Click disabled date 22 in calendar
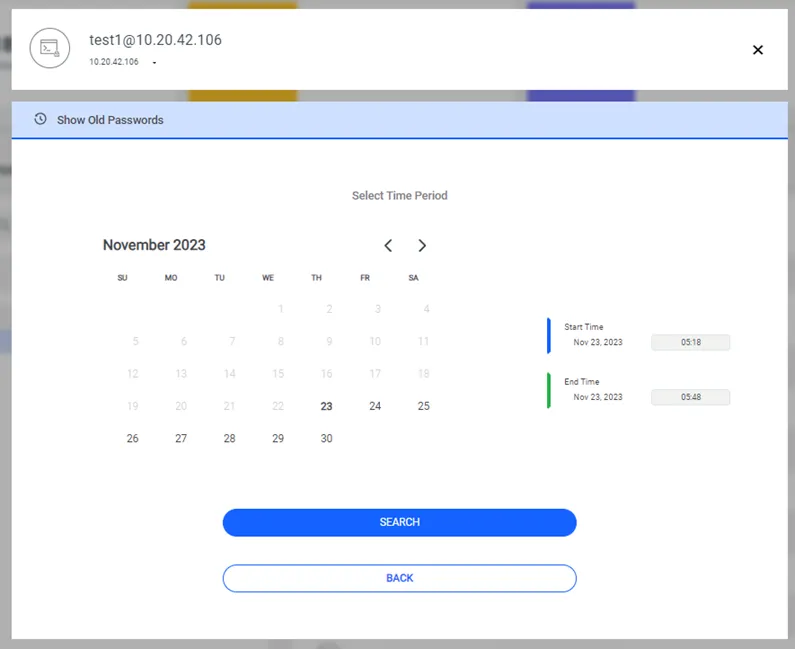 278,406
